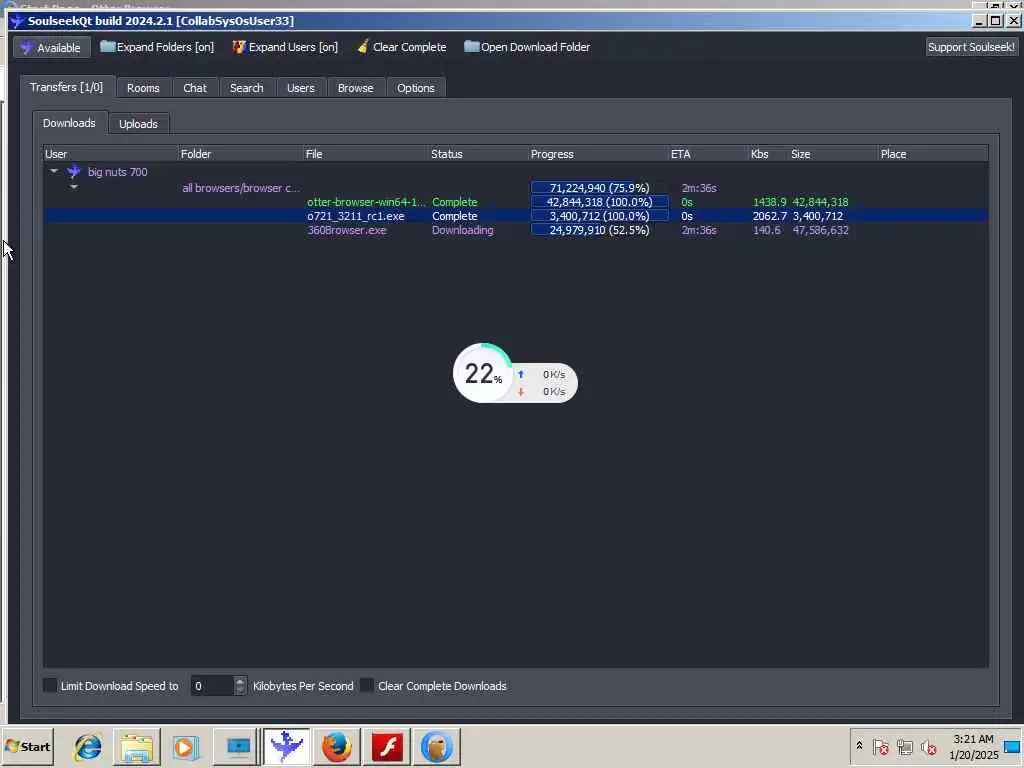The image size is (1024, 768).
Task: Sort by the Folder column header
Action: 240,154
